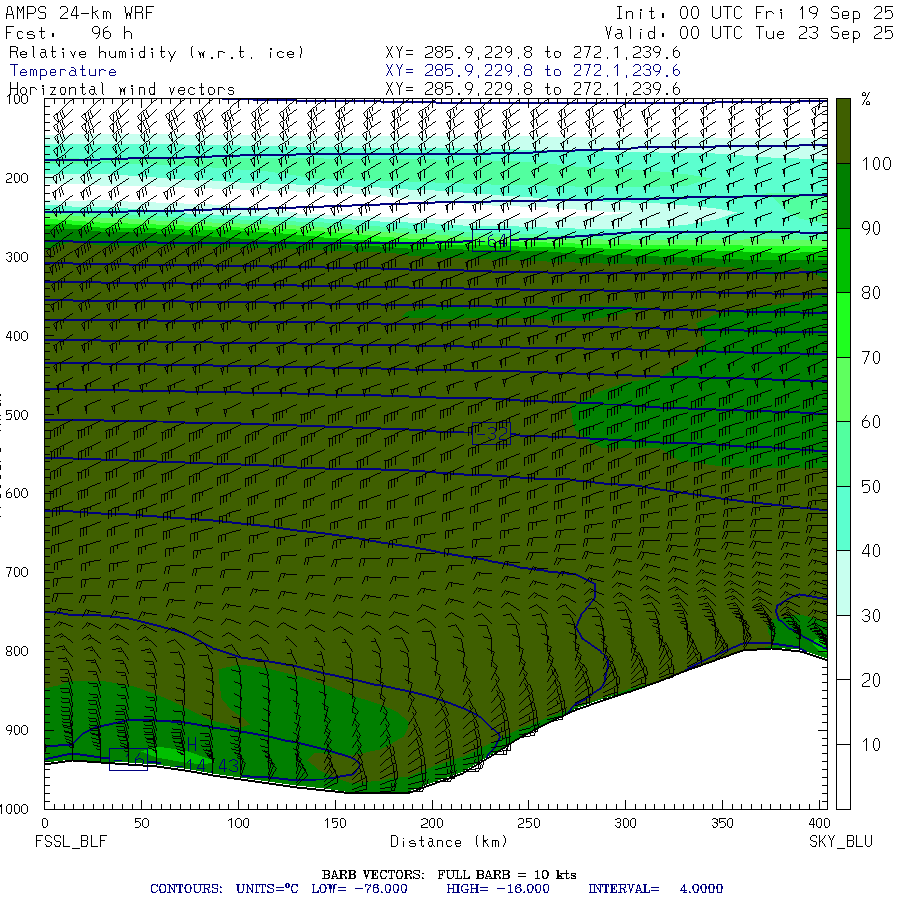Click the '600' pressure axis label

17,494
